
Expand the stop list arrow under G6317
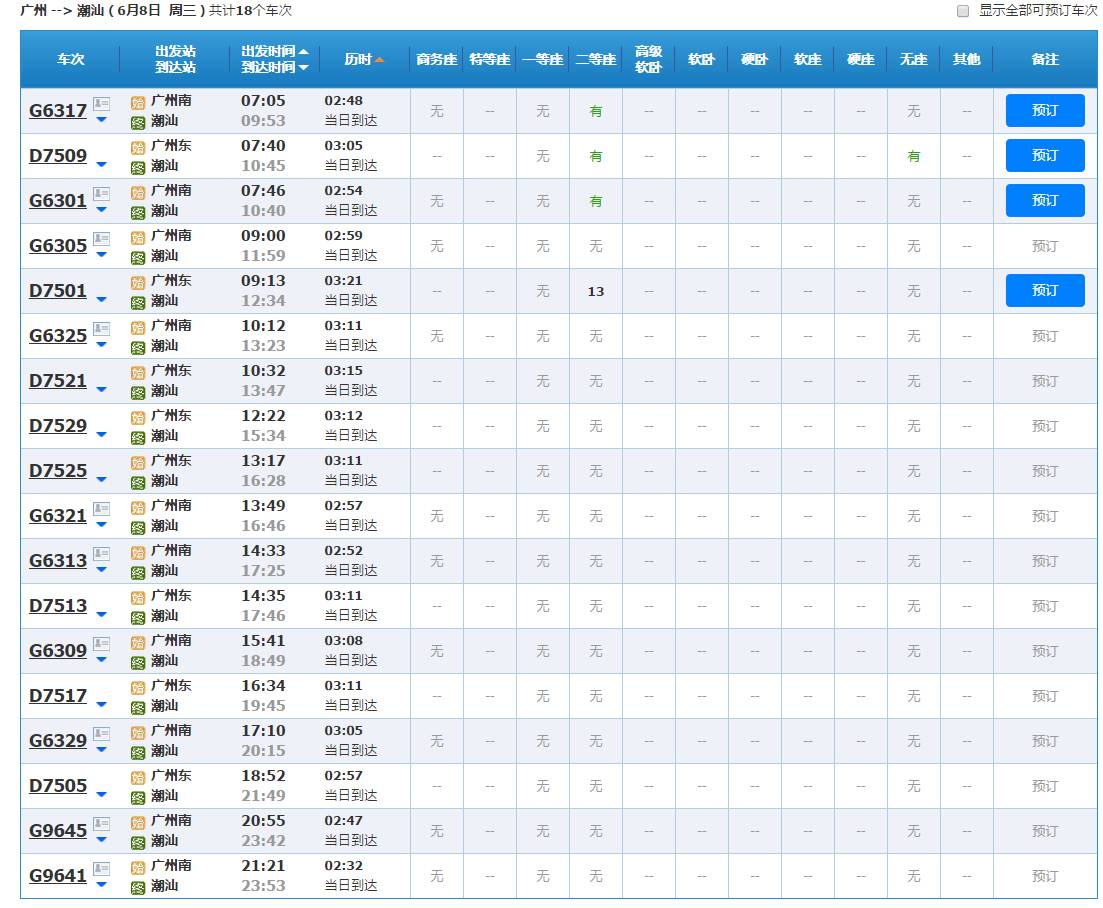[x=101, y=120]
